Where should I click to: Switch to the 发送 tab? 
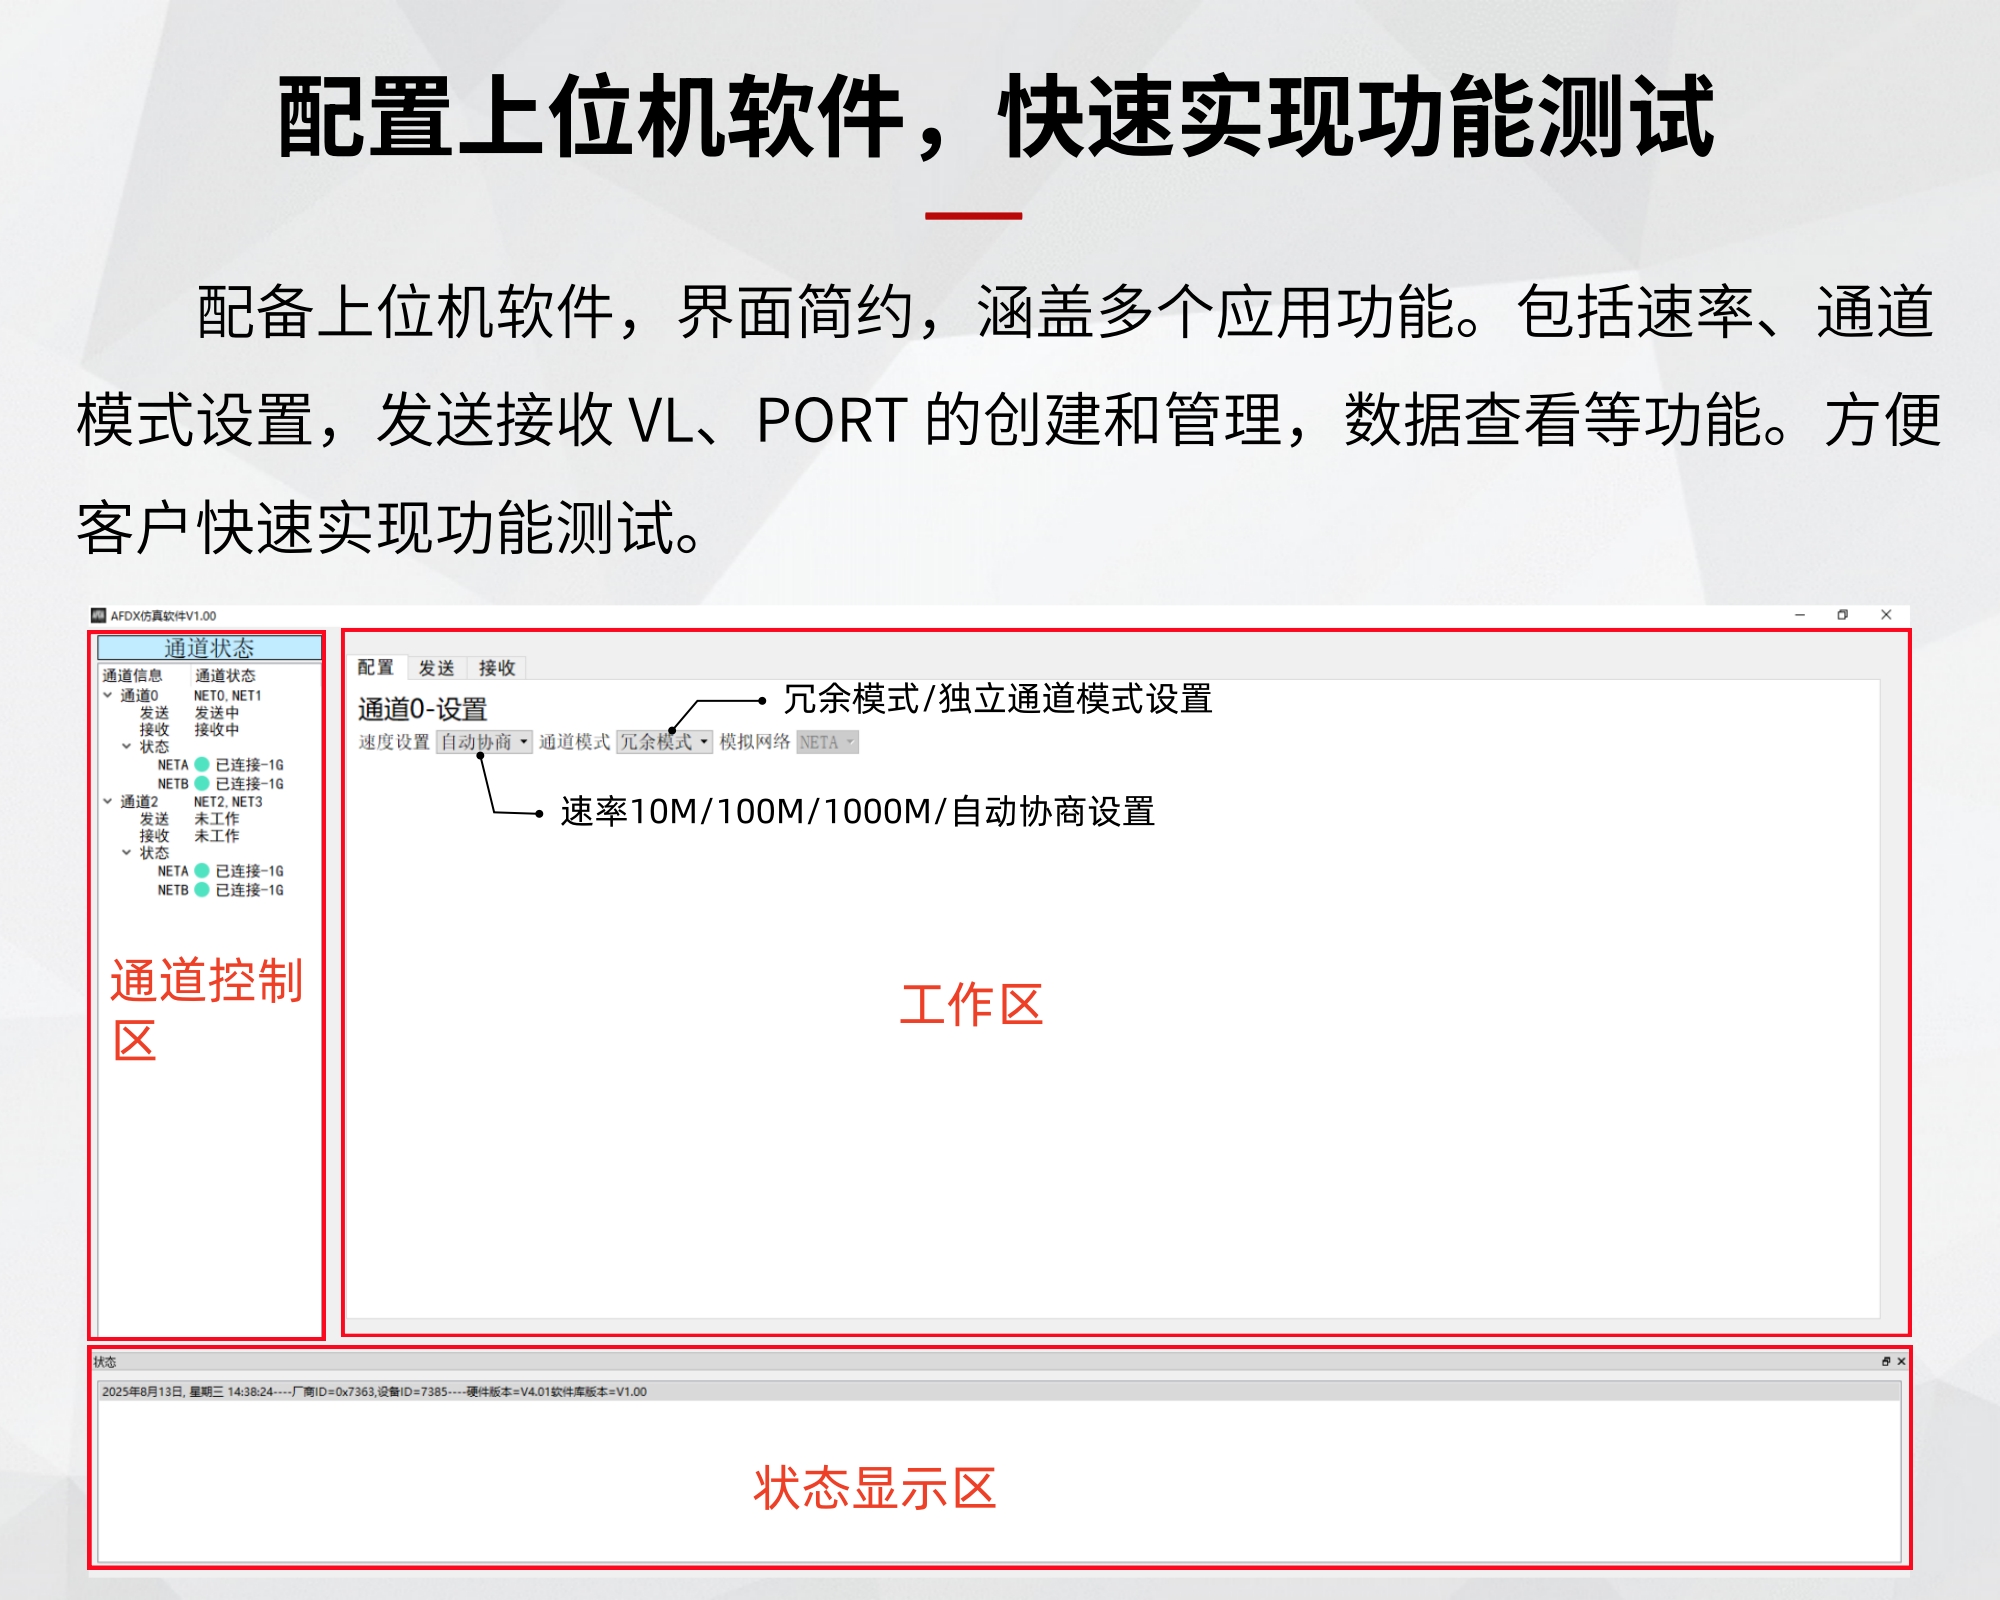(x=436, y=667)
